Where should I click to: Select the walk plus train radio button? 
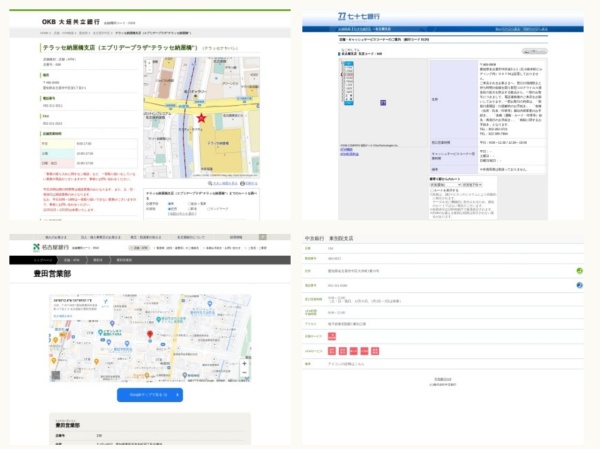[x=189, y=204]
